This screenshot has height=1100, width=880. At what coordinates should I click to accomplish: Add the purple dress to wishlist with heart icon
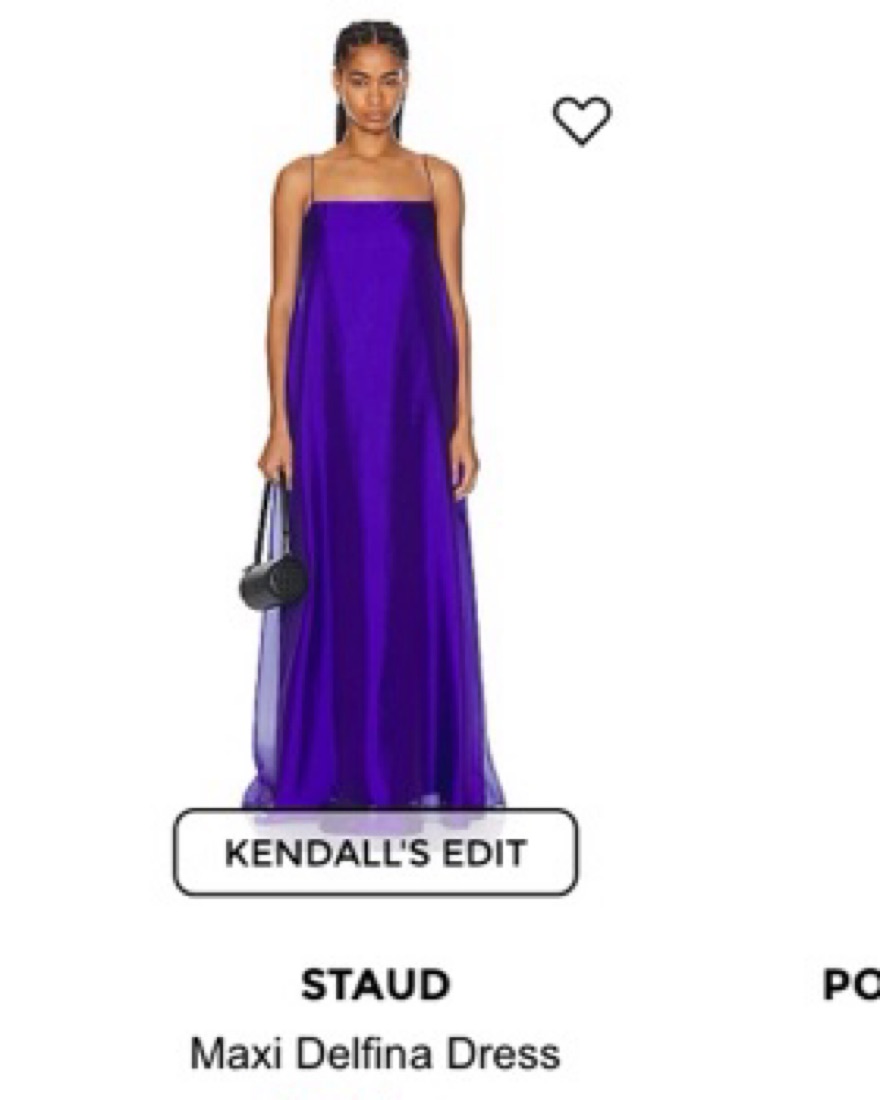click(x=582, y=121)
